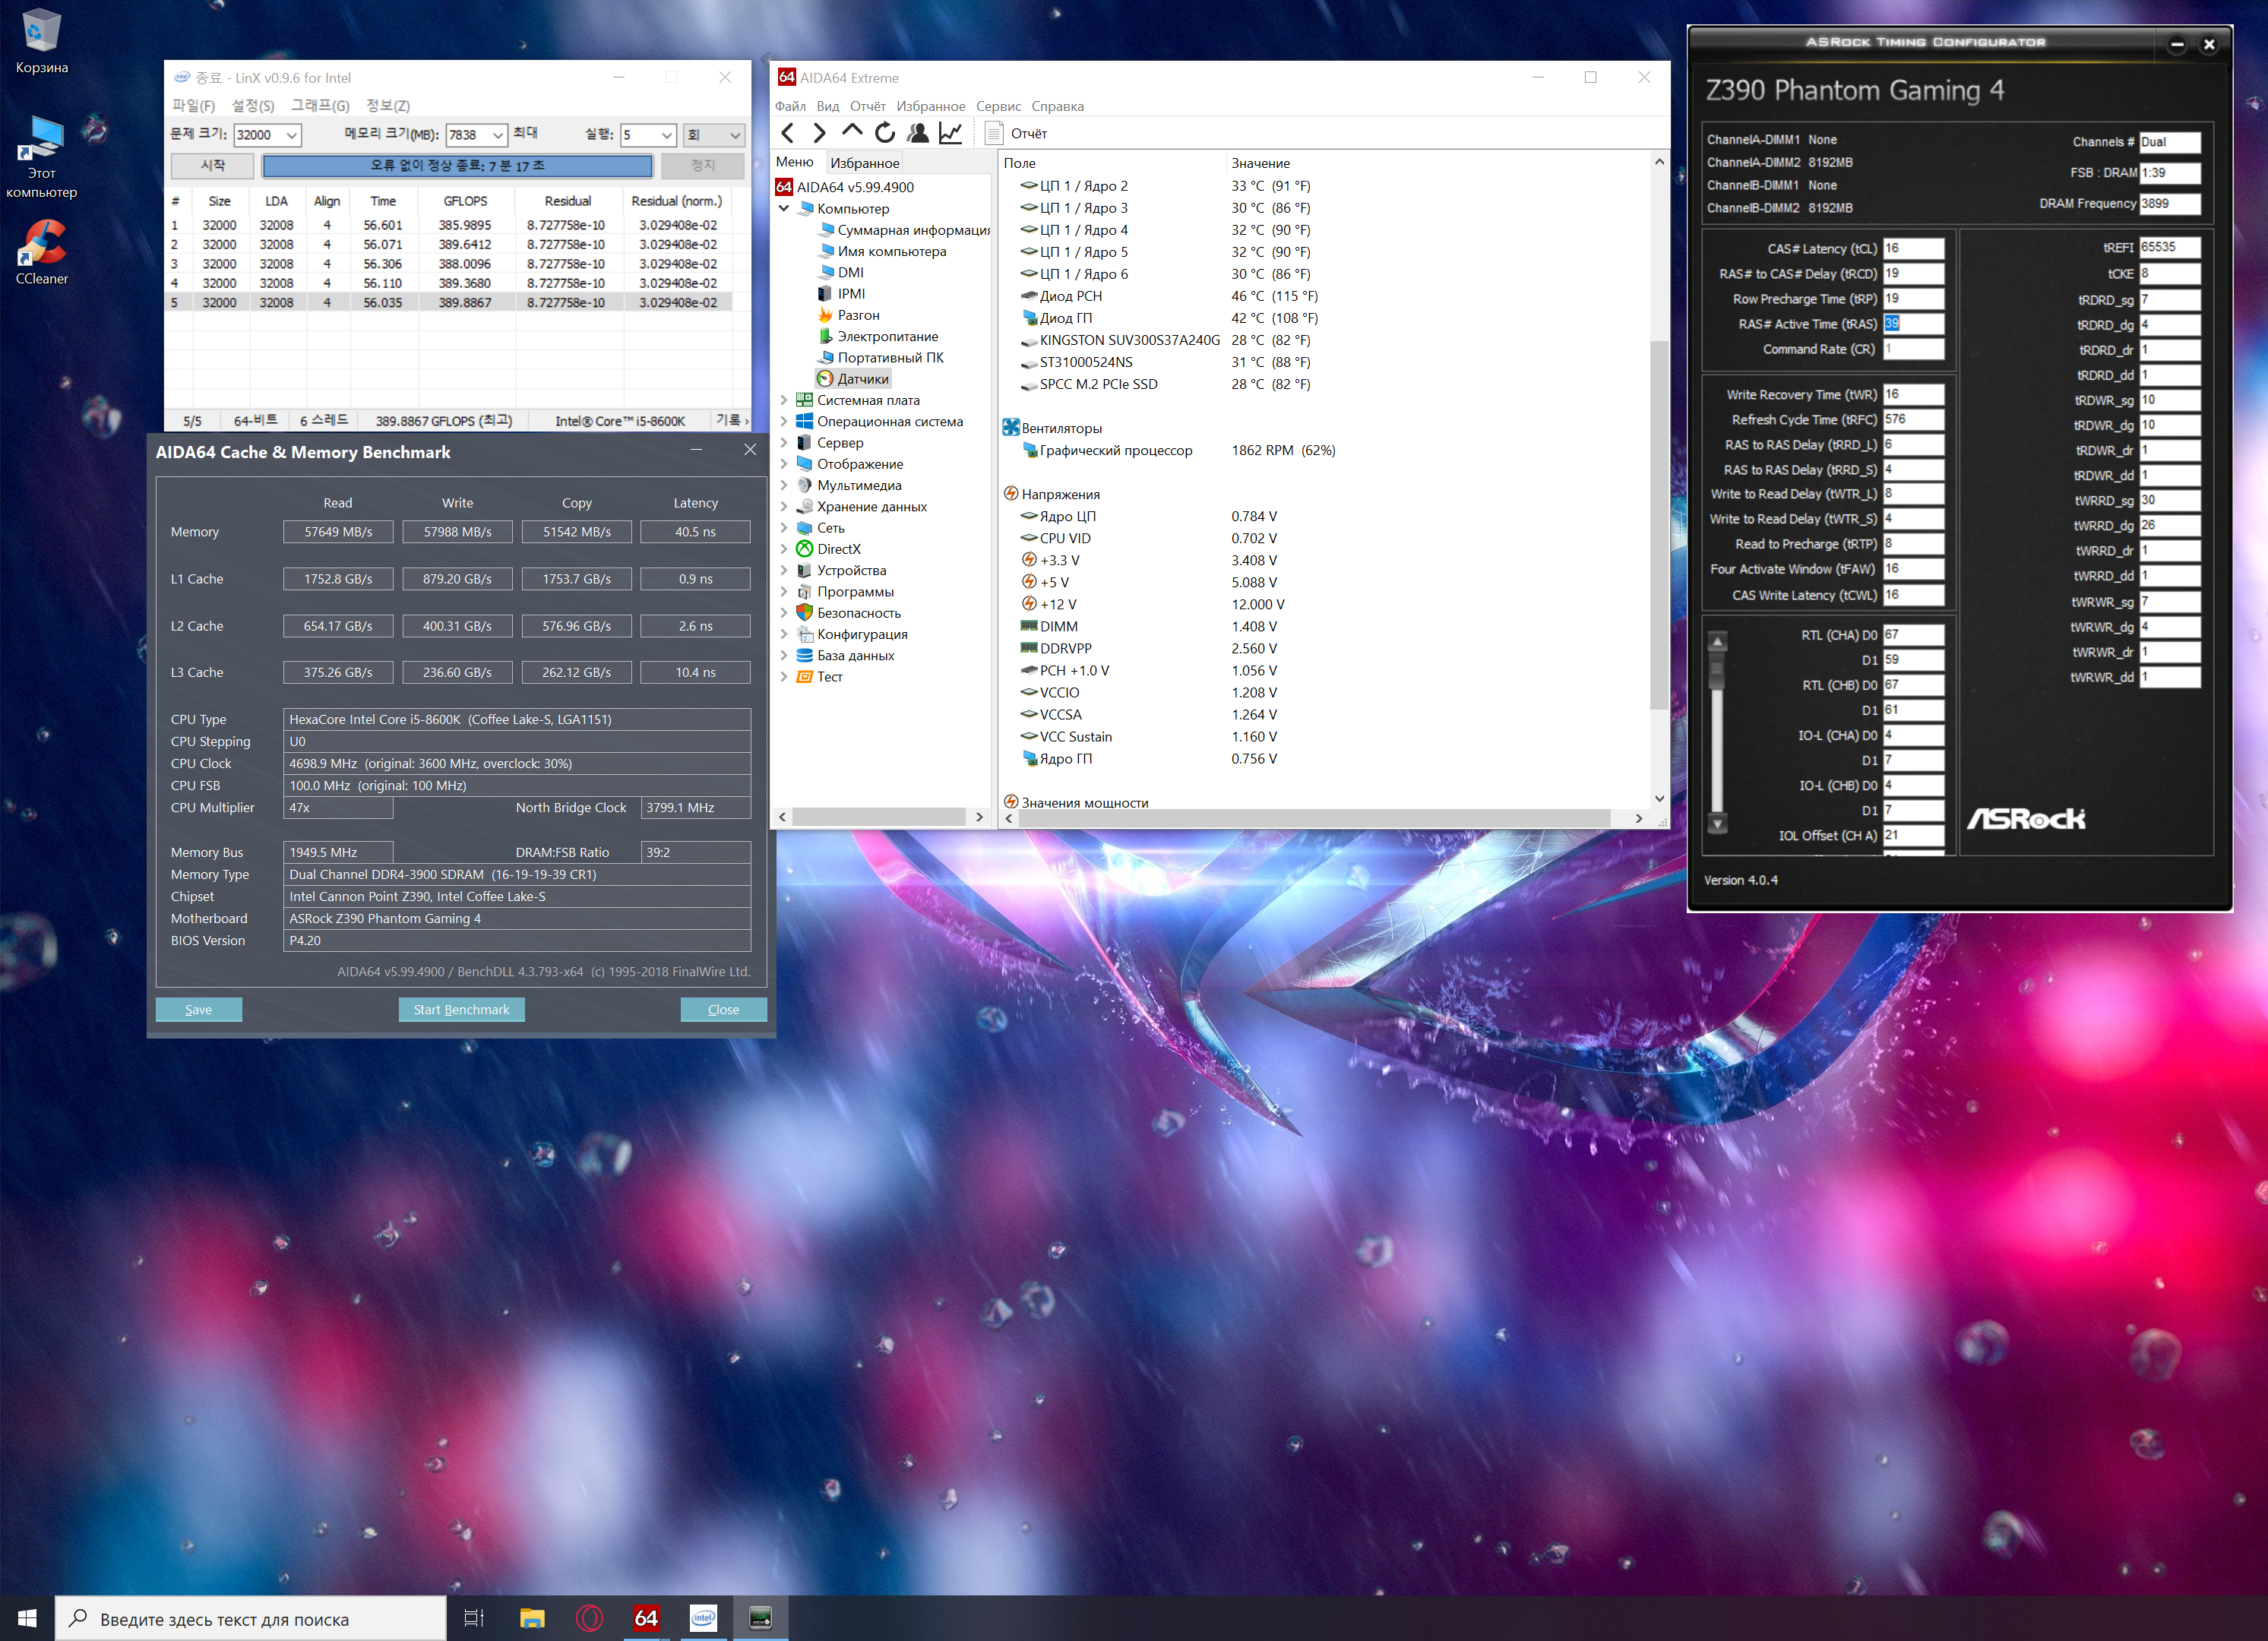The width and height of the screenshot is (2268, 1641).
Task: Click the AIDA64 graph chart icon
Action: pos(950,133)
